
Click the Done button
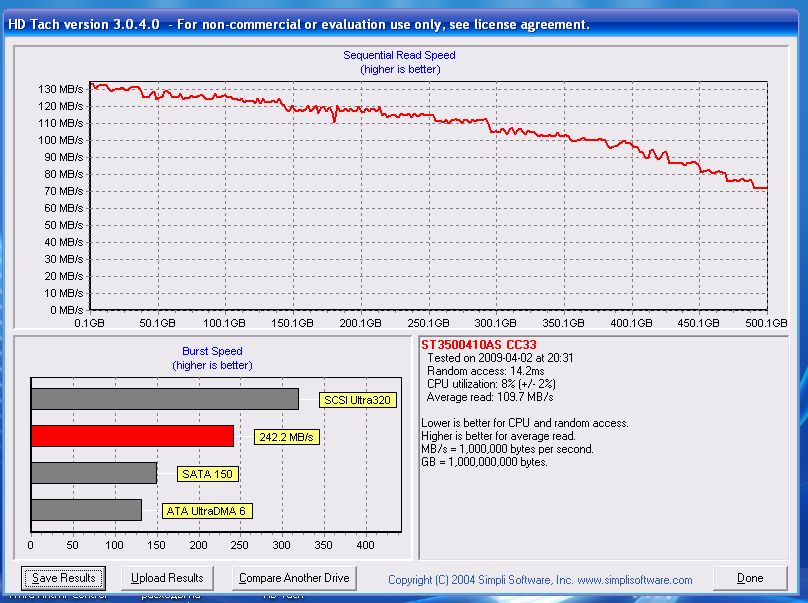pyautogui.click(x=749, y=578)
